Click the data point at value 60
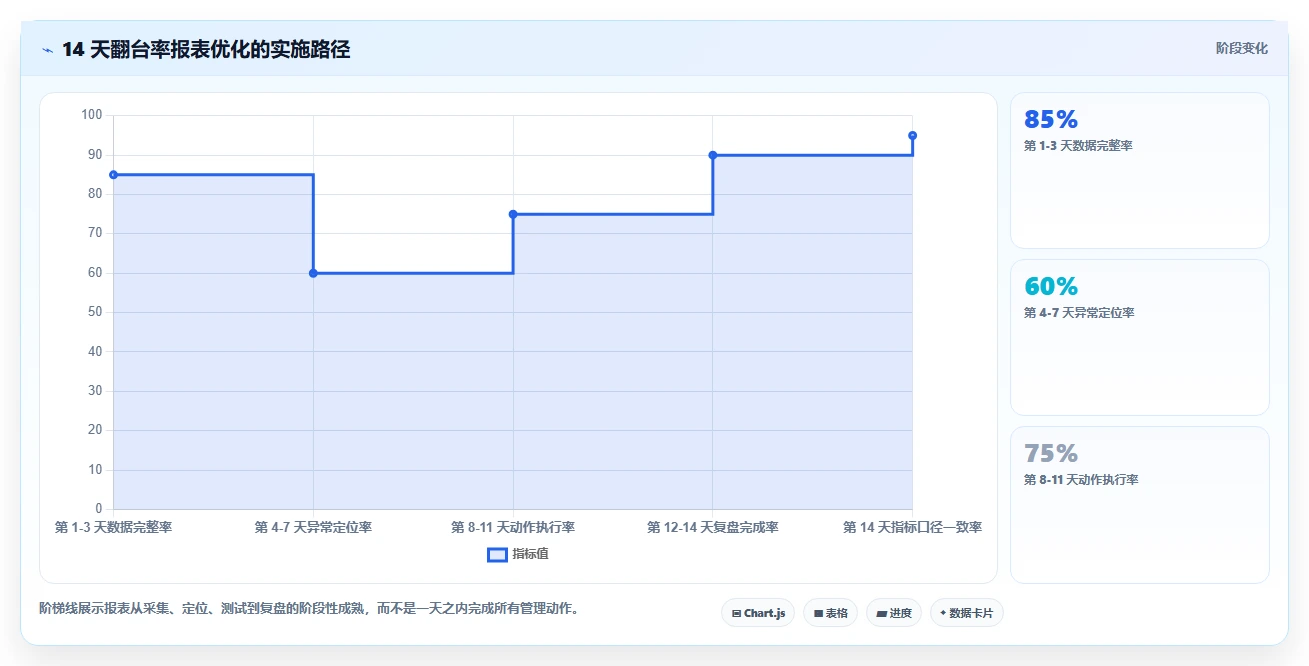The width and height of the screenshot is (1309, 666). pos(313,273)
